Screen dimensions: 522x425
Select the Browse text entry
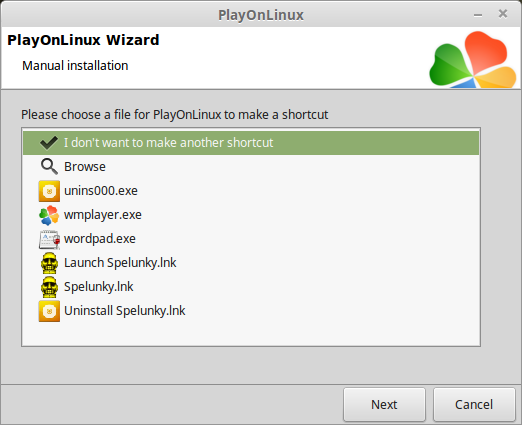(85, 167)
